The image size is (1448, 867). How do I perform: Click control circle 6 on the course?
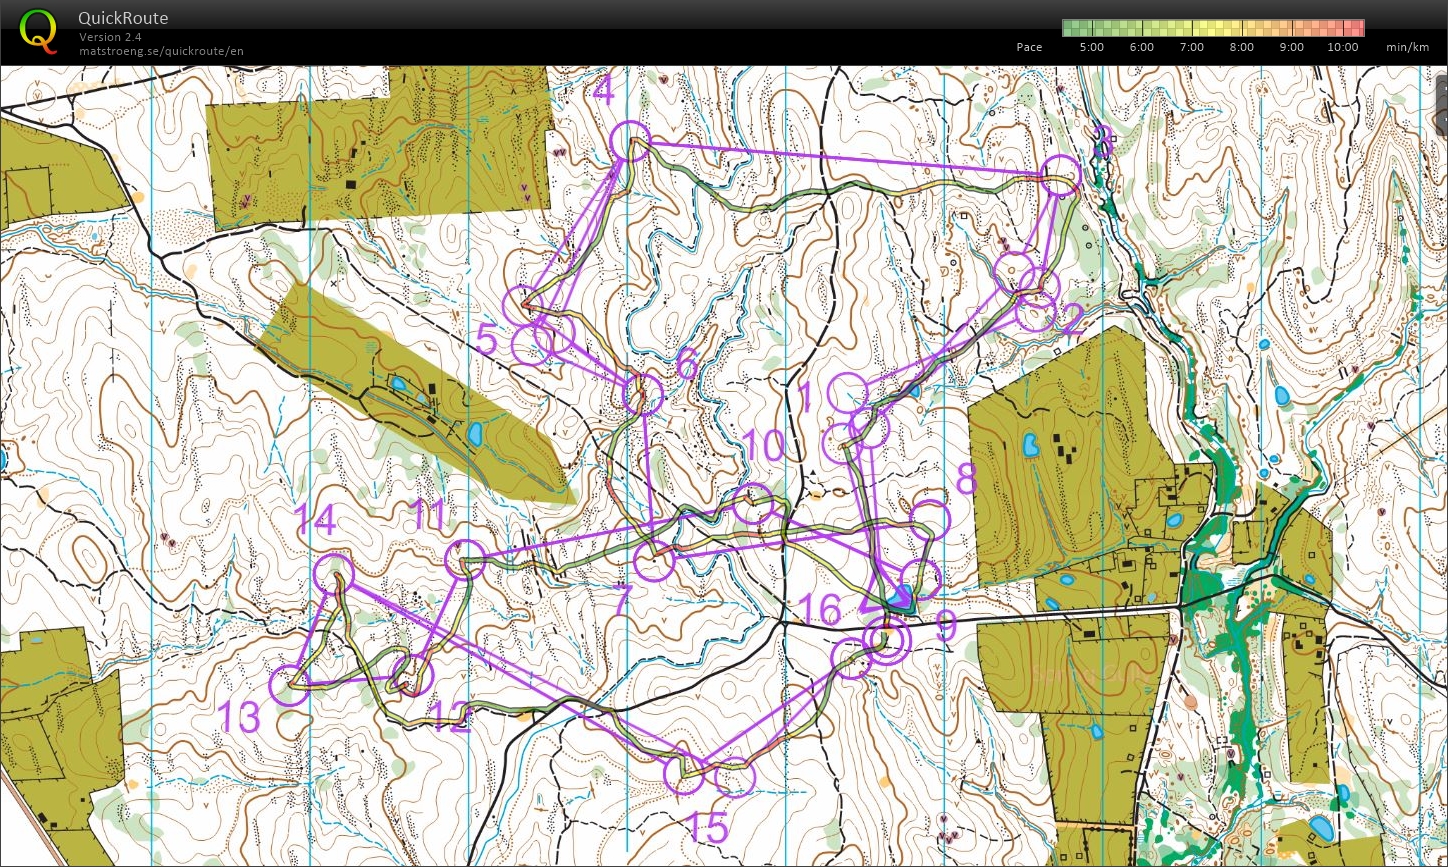[643, 394]
